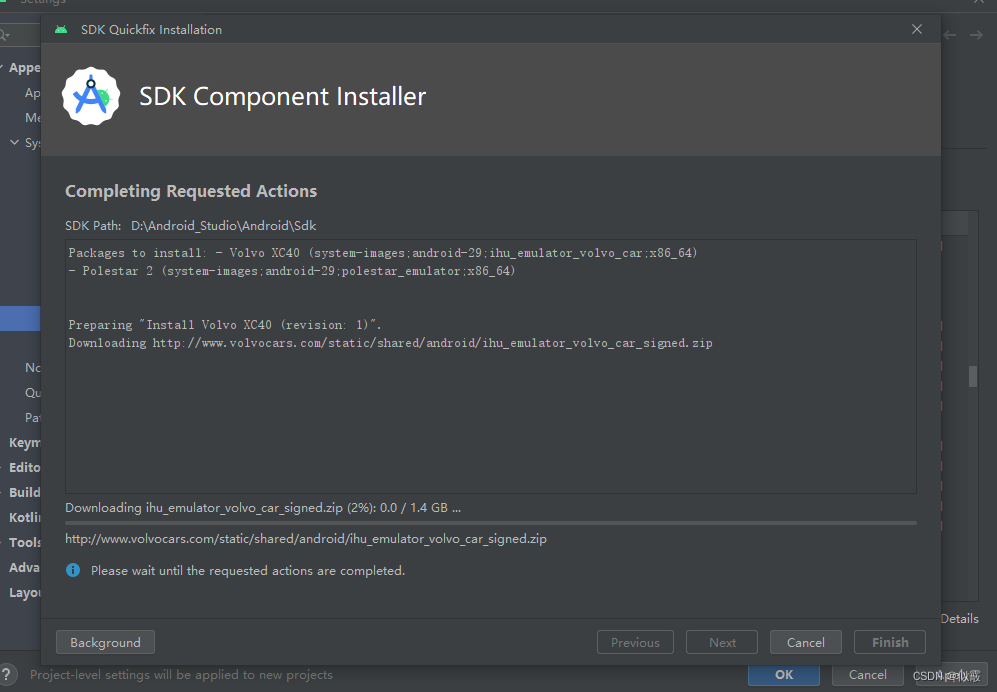Click the disabled Next button
997x692 pixels.
click(722, 642)
